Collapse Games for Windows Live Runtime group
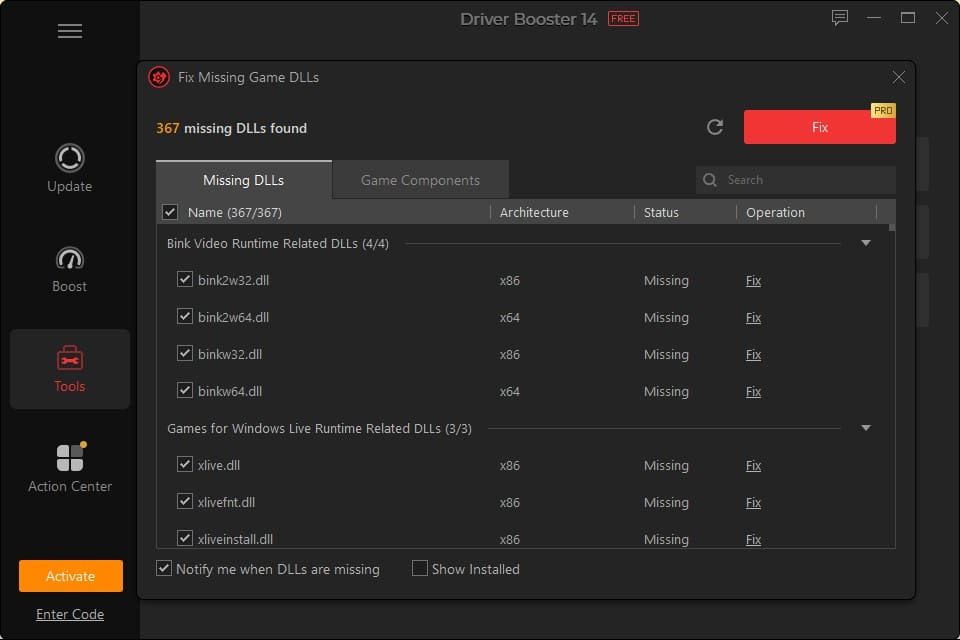The image size is (960, 640). [866, 428]
